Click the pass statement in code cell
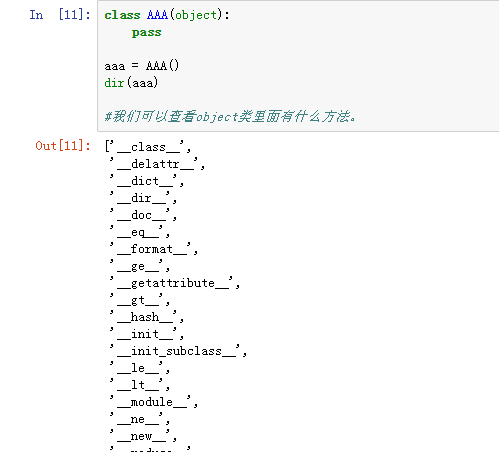 [x=147, y=33]
